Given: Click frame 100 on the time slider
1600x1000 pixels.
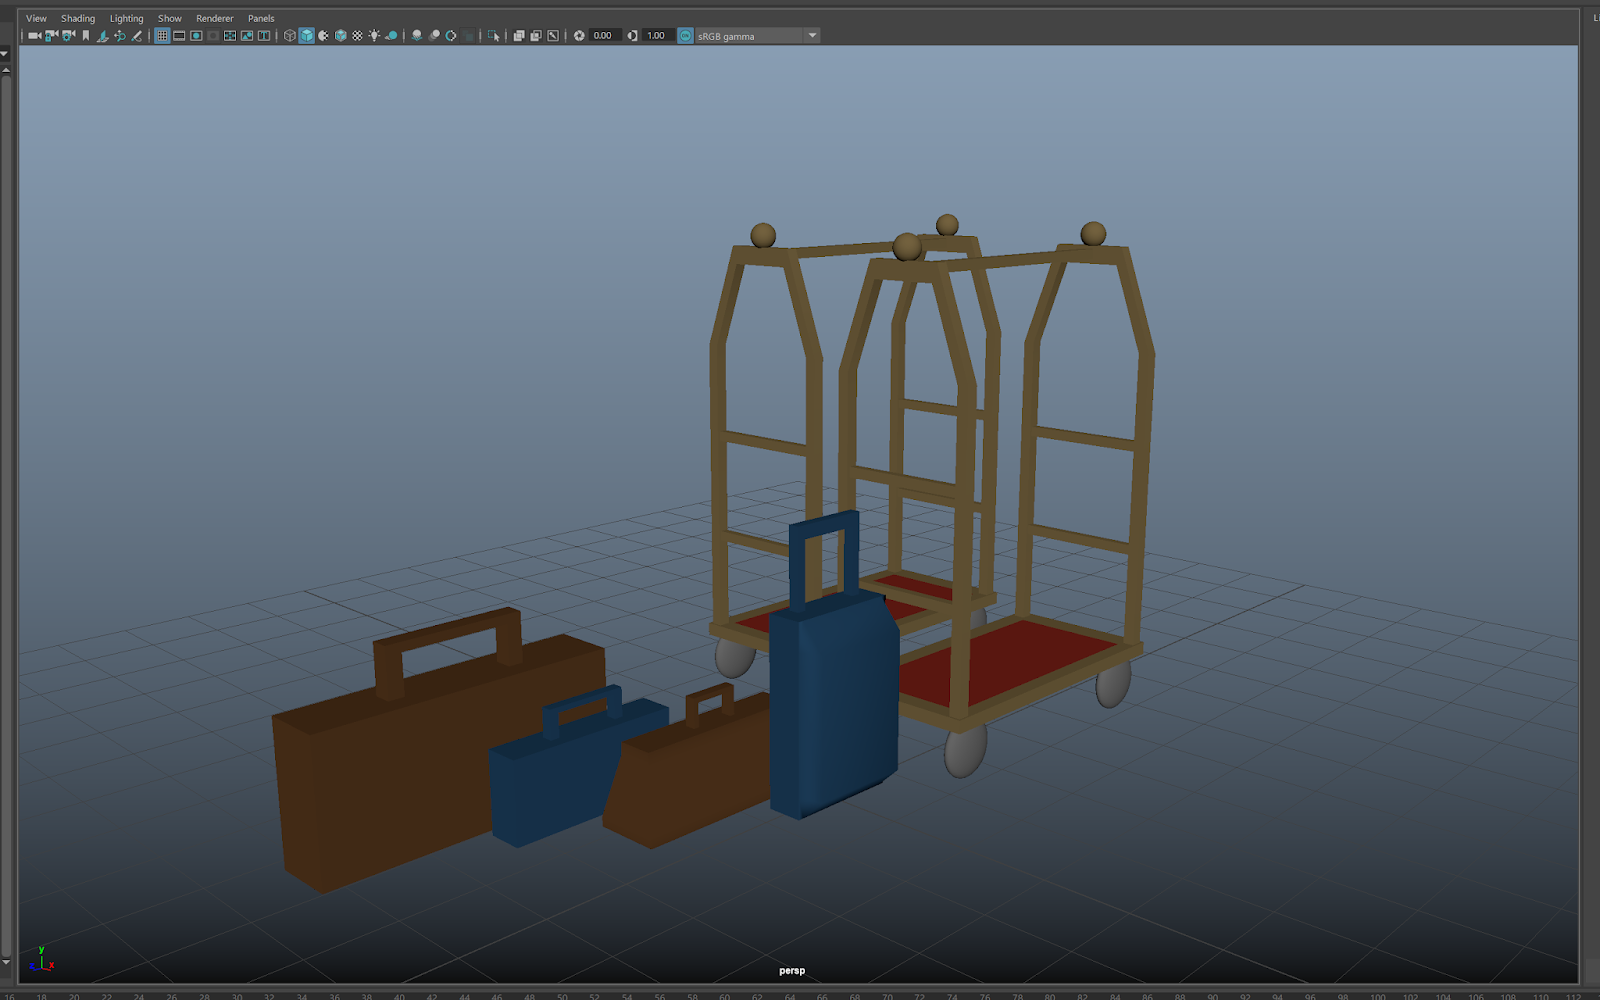Looking at the screenshot, I should tap(1377, 996).
